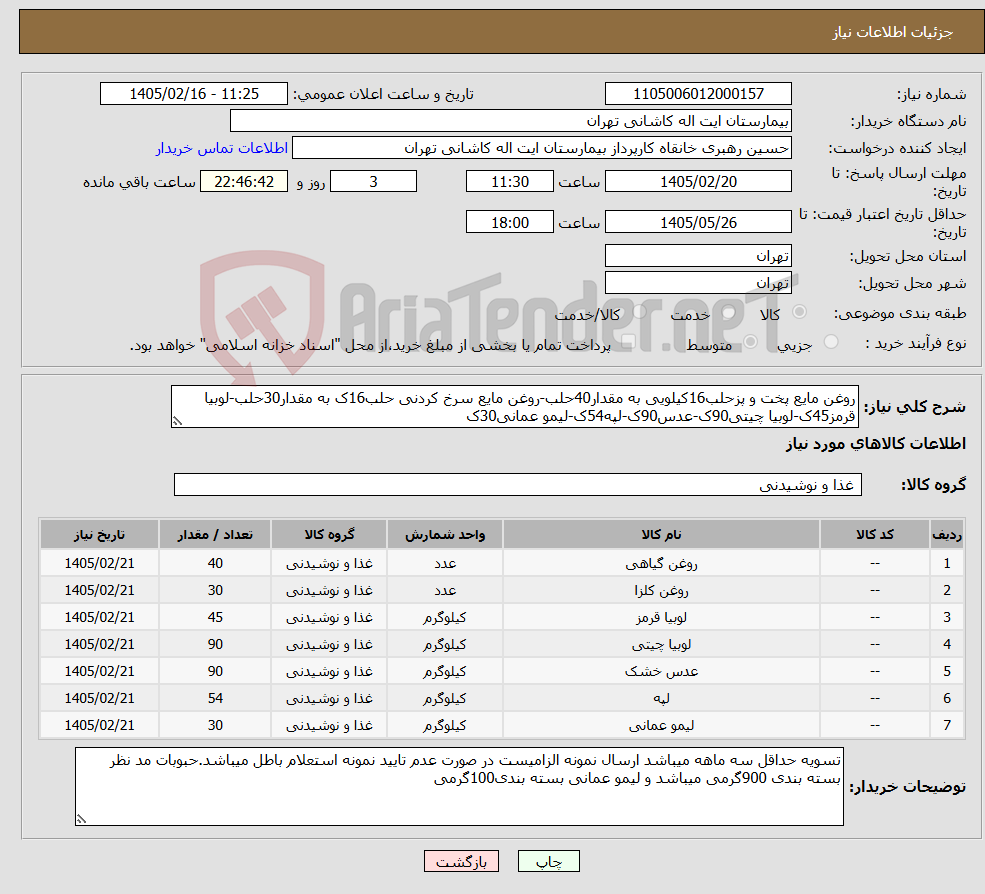Image resolution: width=985 pixels, height=894 pixels.
Task: Click the عدس خشک item name cell
Action: tap(661, 672)
